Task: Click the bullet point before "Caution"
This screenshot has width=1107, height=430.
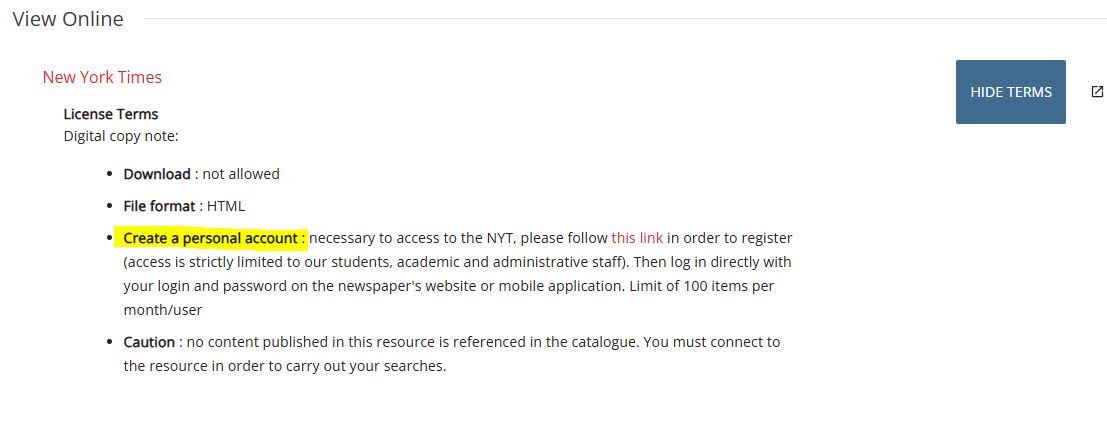Action: click(x=110, y=342)
